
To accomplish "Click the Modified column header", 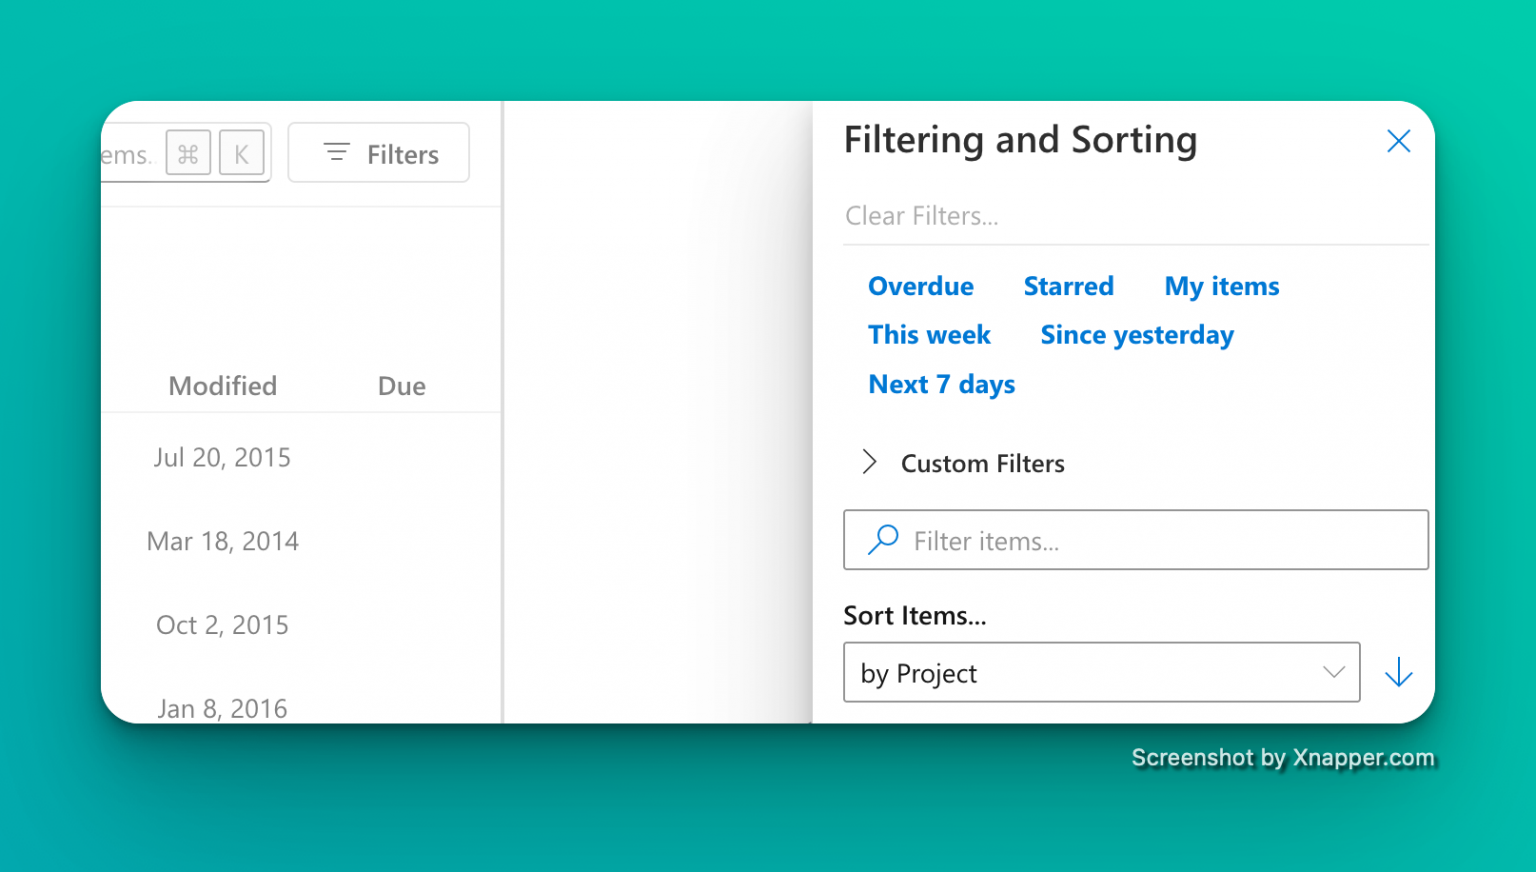I will click(x=222, y=386).
